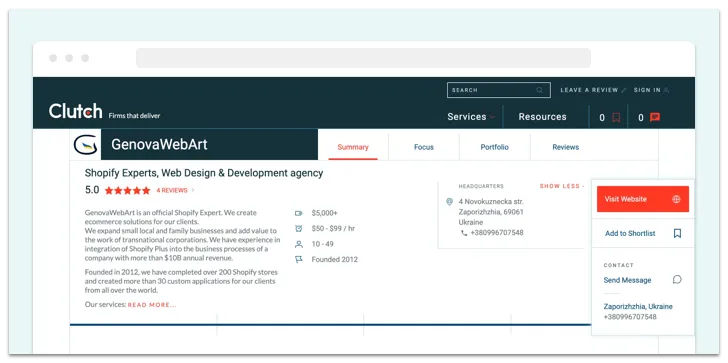Click the Headquarters label
This screenshot has width=728, height=363.
point(481,186)
